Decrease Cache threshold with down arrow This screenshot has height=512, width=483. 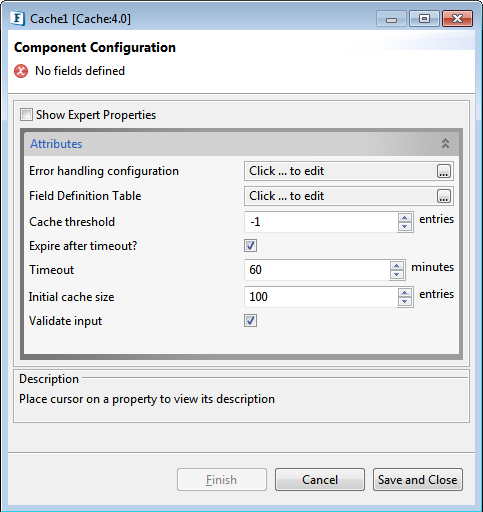coord(405,226)
